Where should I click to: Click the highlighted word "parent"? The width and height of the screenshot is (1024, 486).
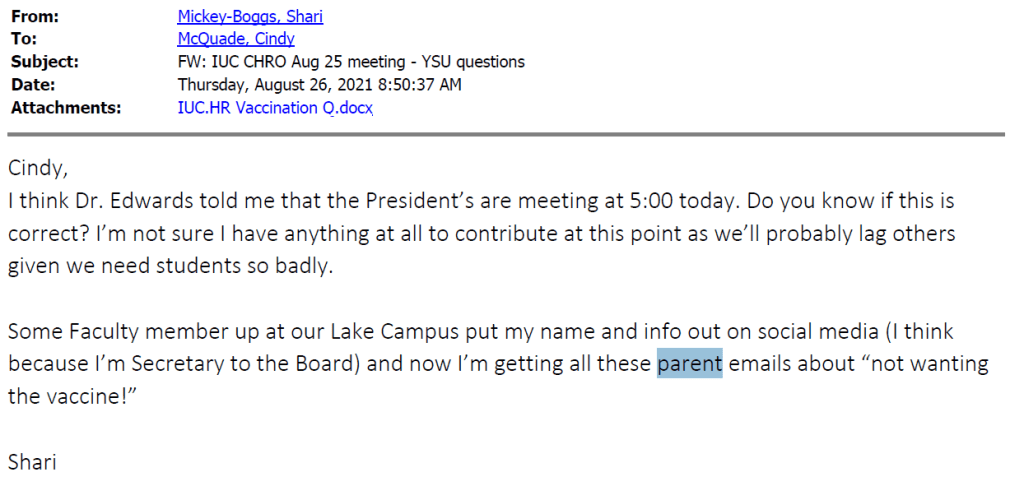coord(689,363)
